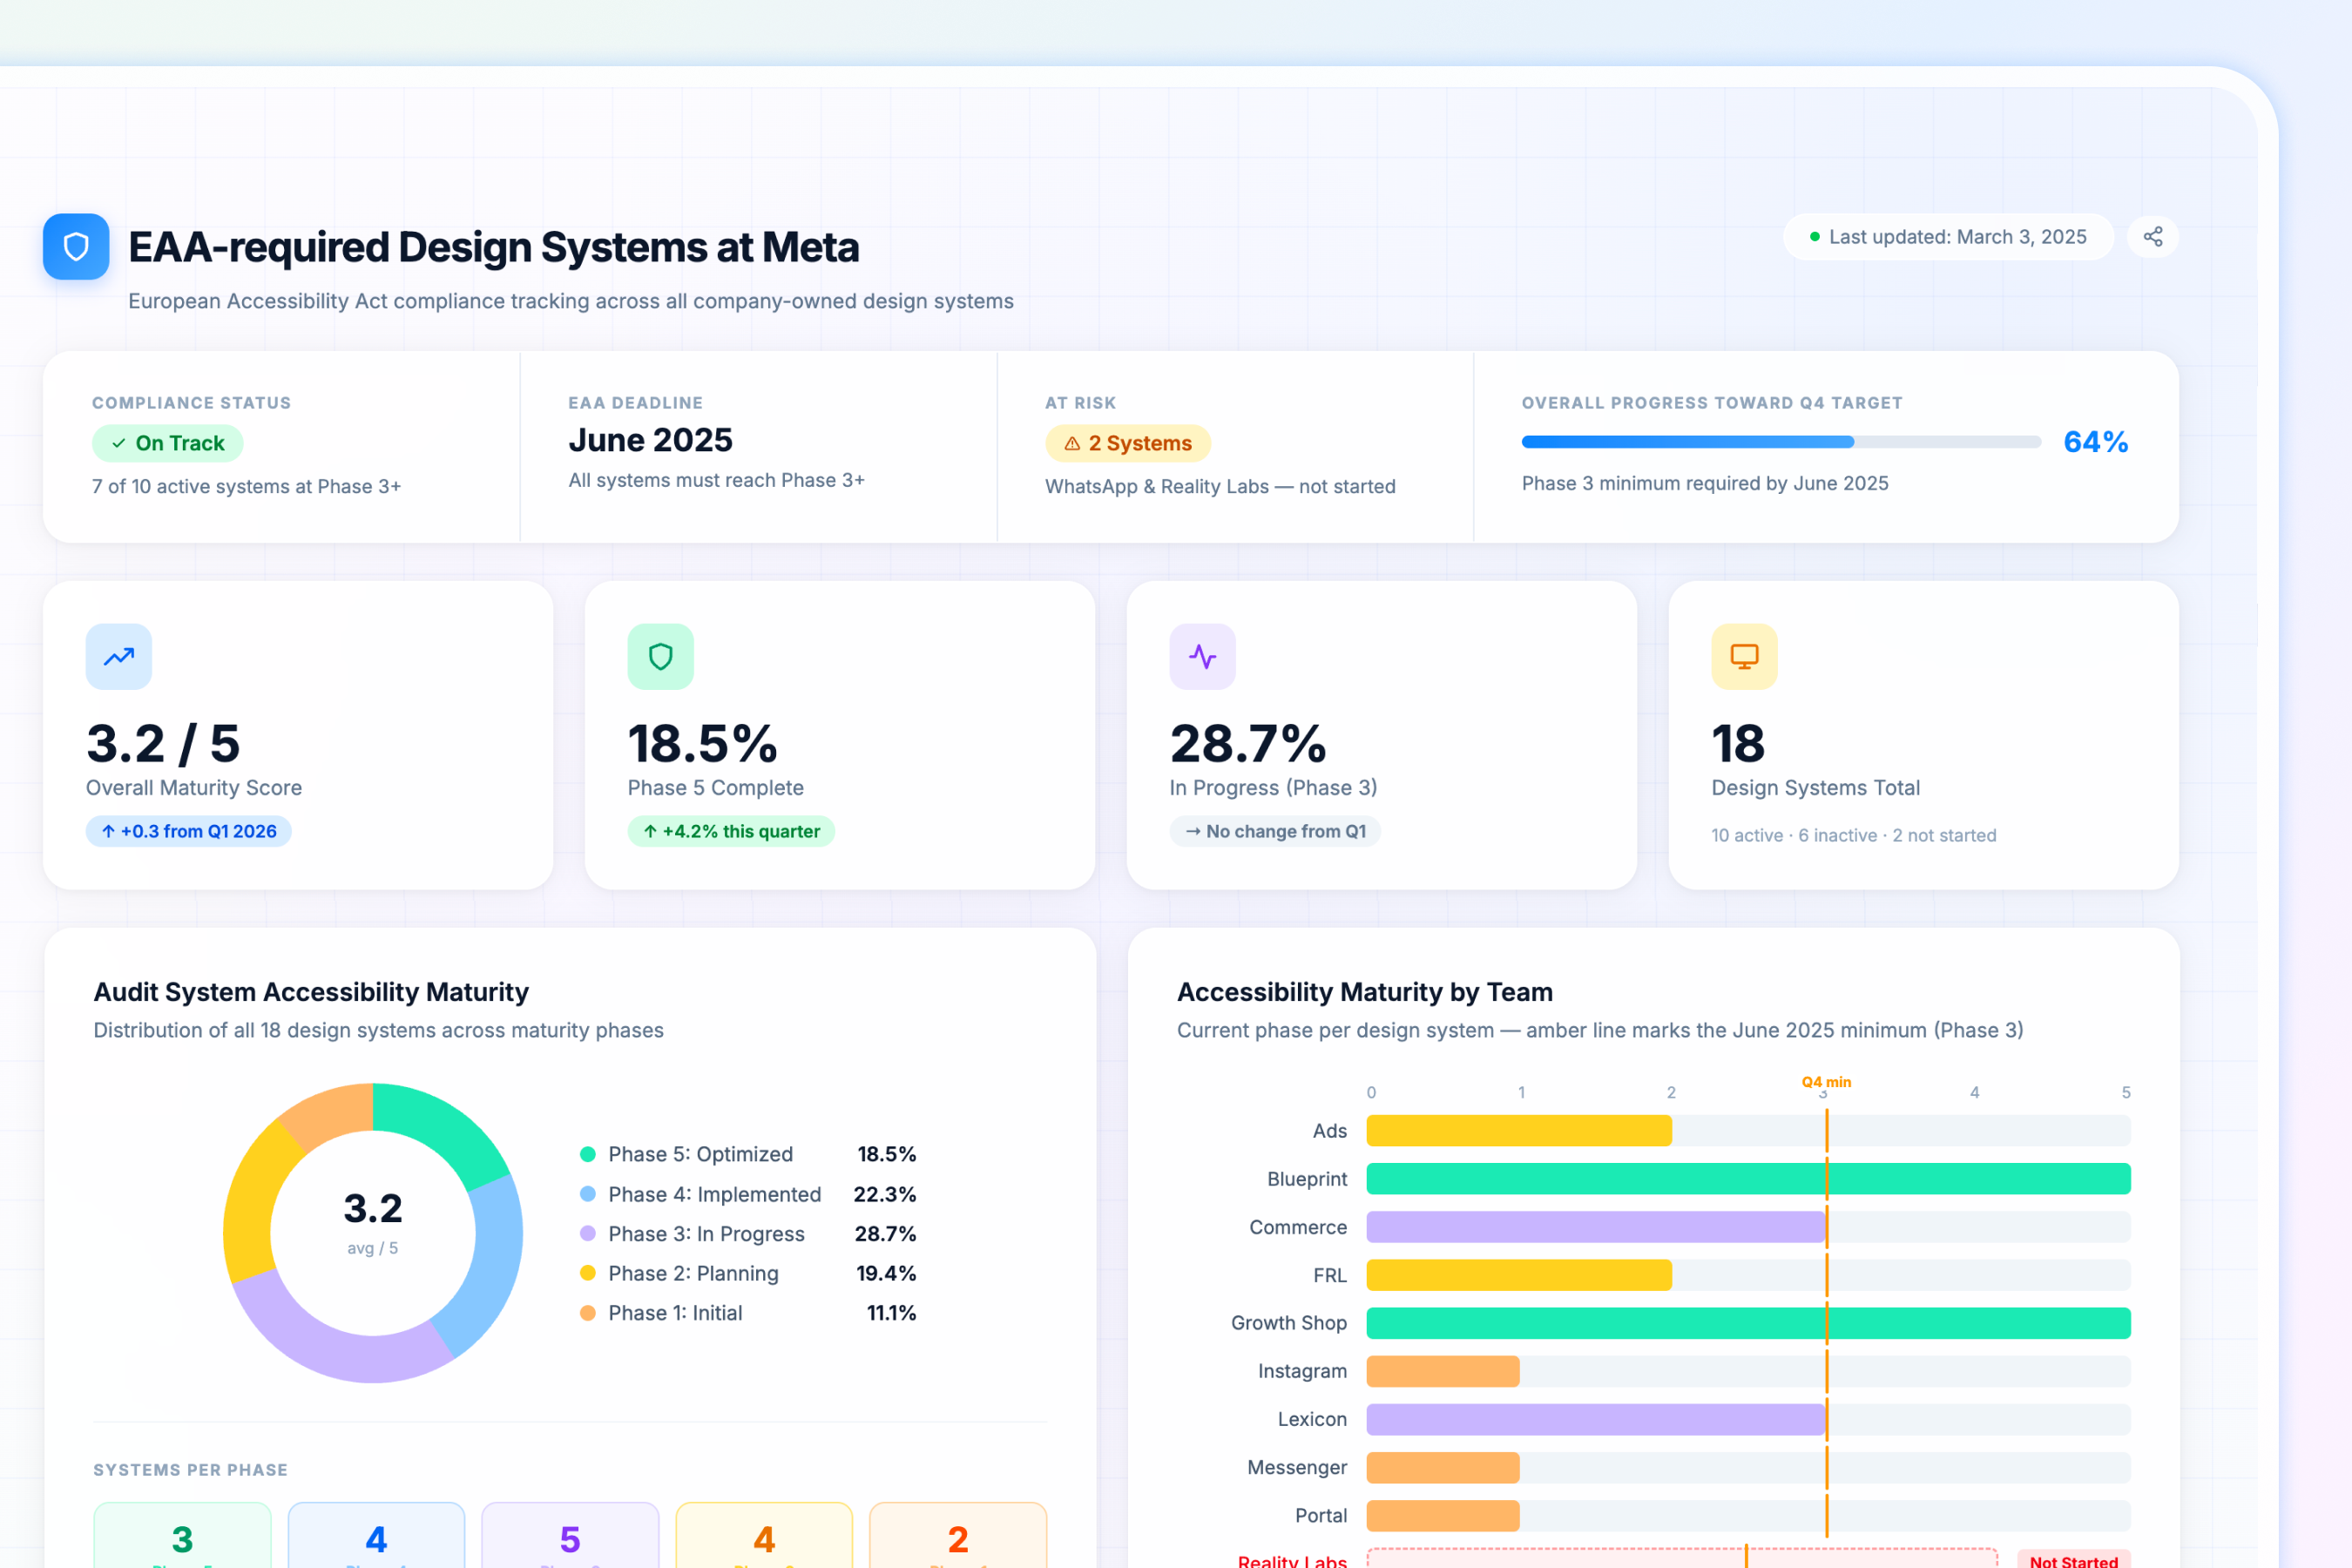Click the up arrow in +0.3 badge
The width and height of the screenshot is (2352, 1568).
click(108, 831)
